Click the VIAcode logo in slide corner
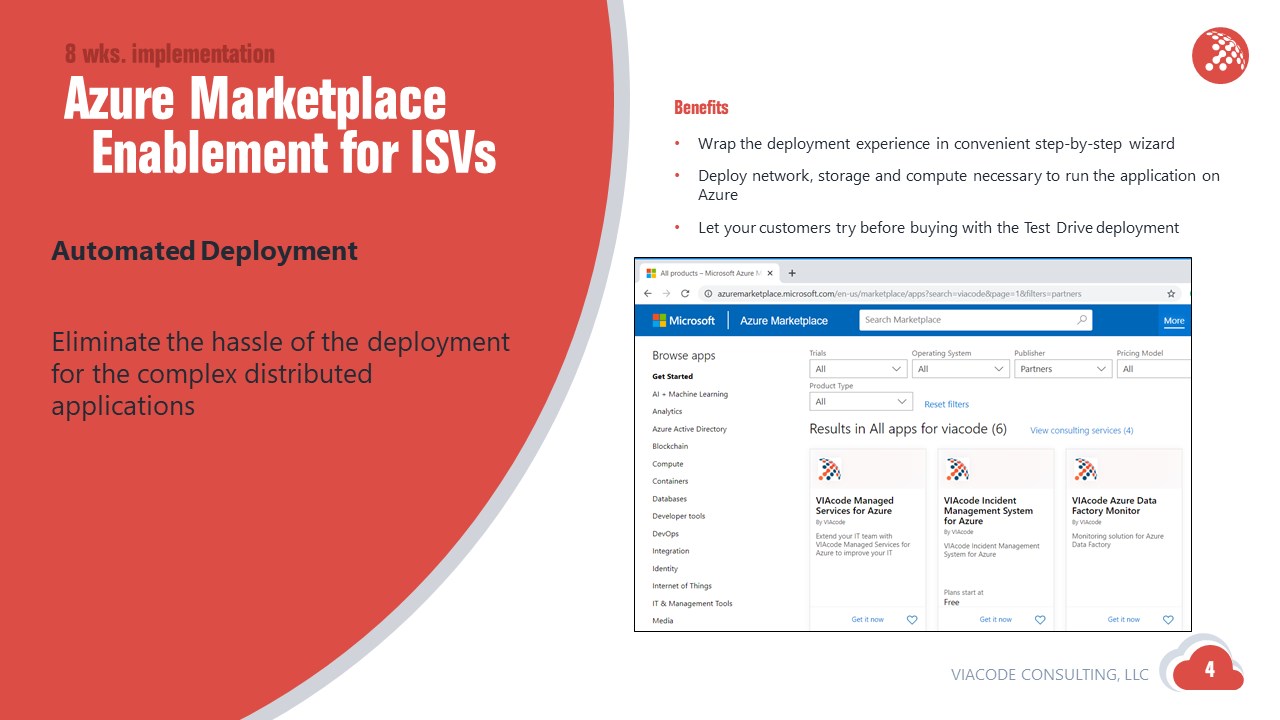This screenshot has width=1280, height=720. pyautogui.click(x=1221, y=56)
